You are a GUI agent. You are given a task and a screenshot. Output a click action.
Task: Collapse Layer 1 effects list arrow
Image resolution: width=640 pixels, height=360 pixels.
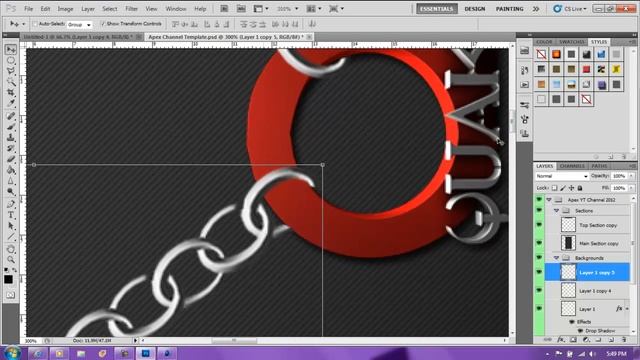coord(627,309)
